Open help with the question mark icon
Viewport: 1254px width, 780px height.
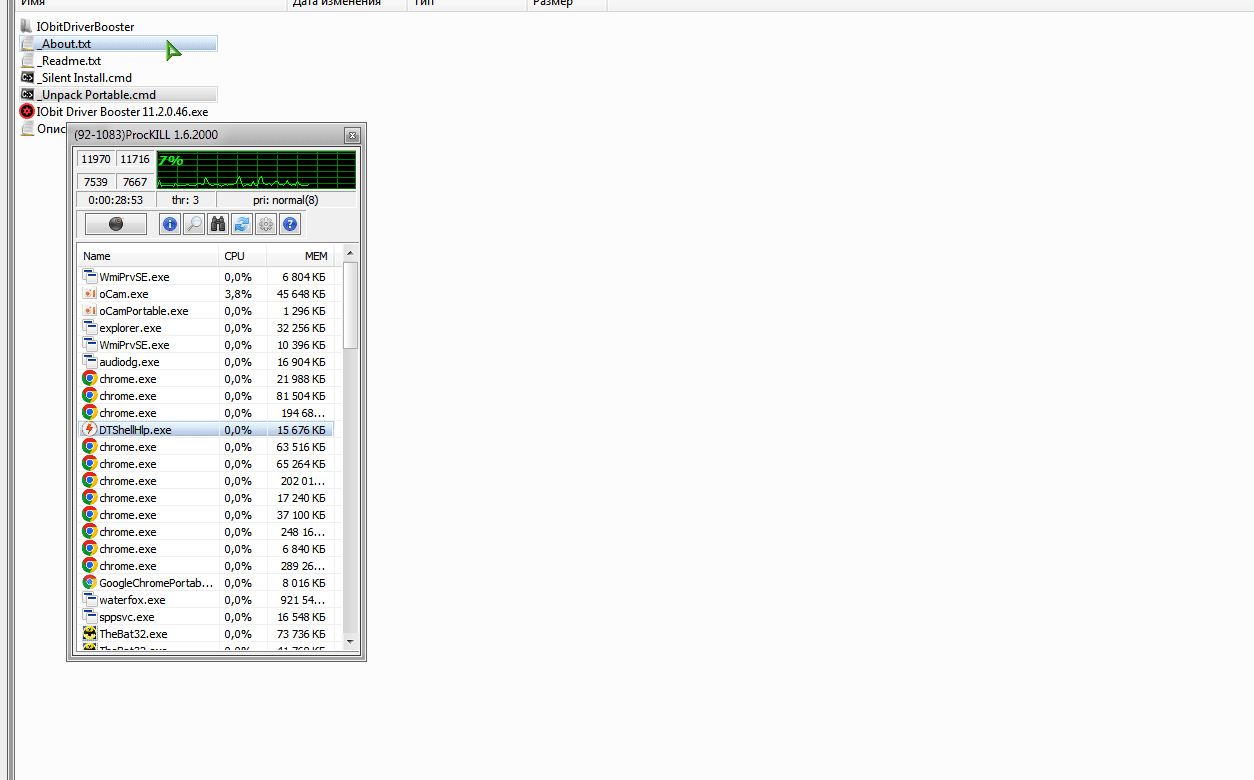coord(290,224)
